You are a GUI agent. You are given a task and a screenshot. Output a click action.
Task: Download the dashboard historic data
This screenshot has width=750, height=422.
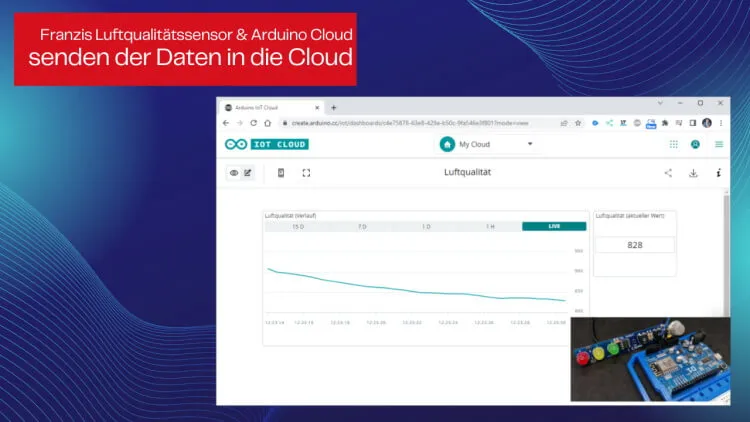pos(693,173)
